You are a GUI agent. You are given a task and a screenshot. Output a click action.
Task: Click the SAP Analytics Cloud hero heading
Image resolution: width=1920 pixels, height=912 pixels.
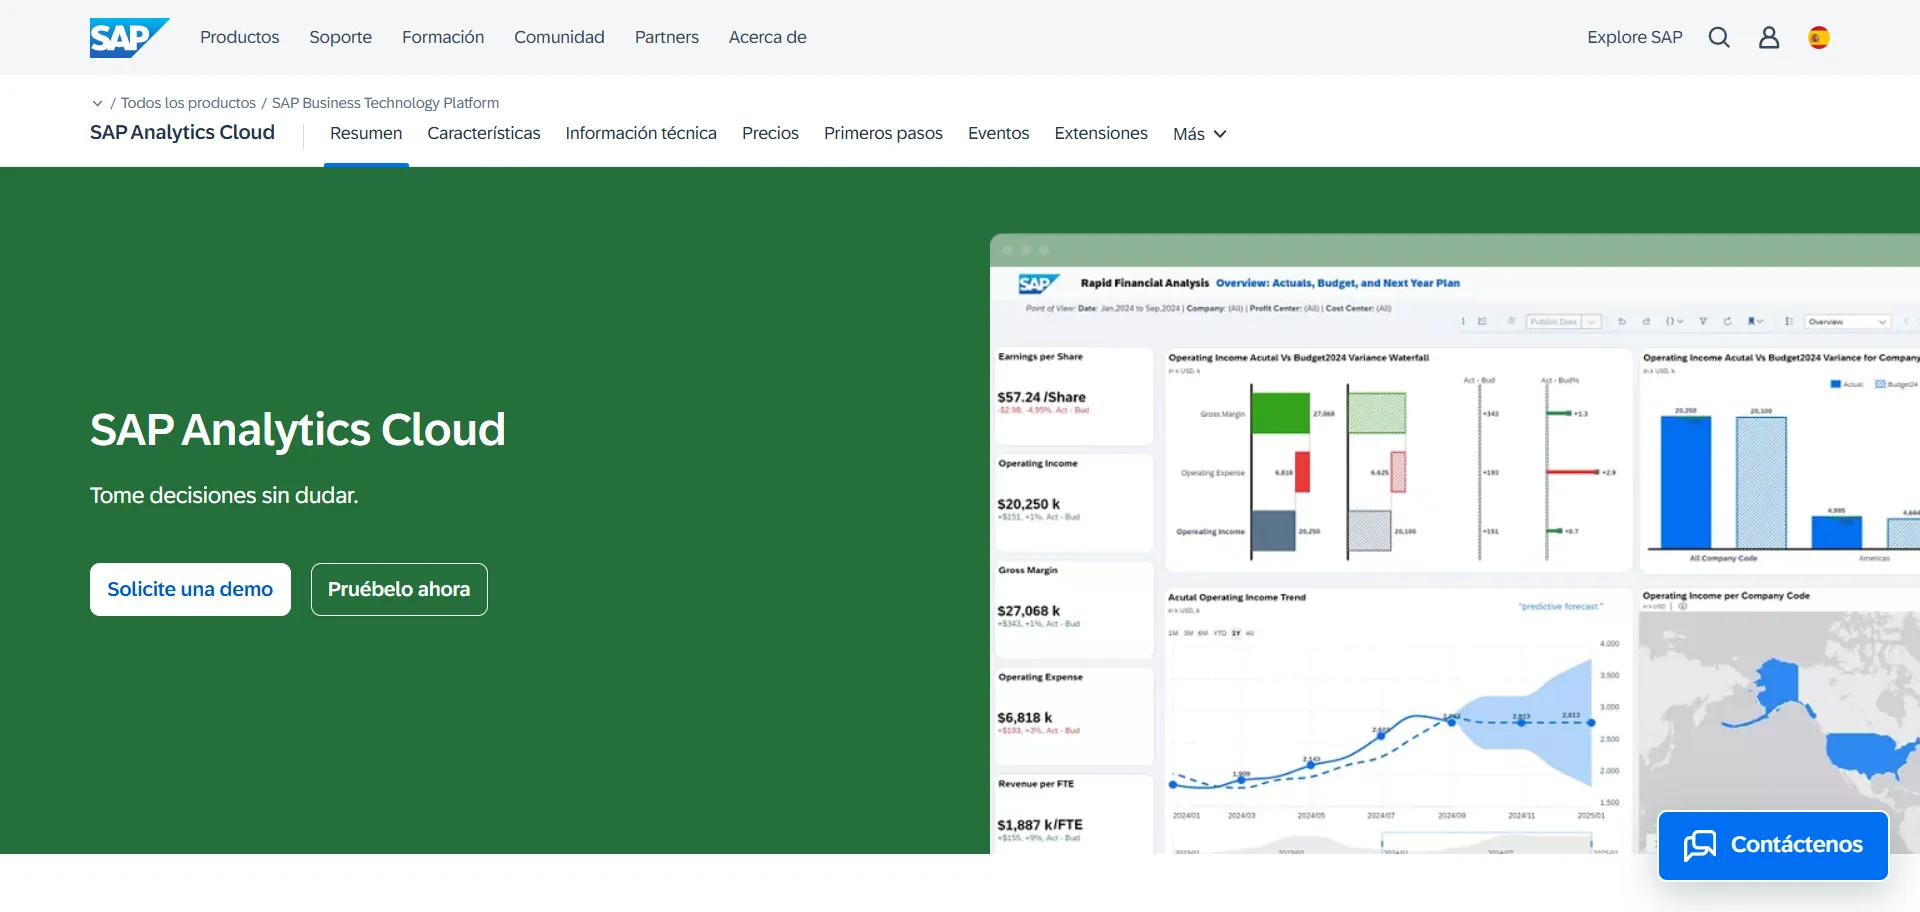(298, 430)
